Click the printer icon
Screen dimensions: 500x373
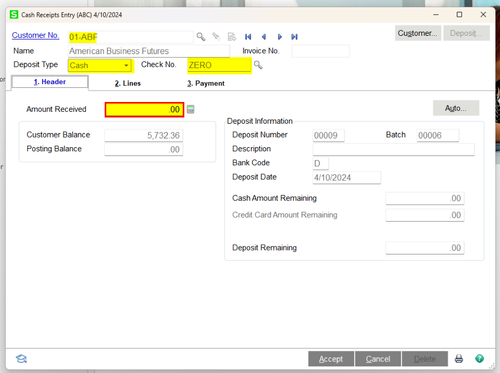[x=459, y=359]
